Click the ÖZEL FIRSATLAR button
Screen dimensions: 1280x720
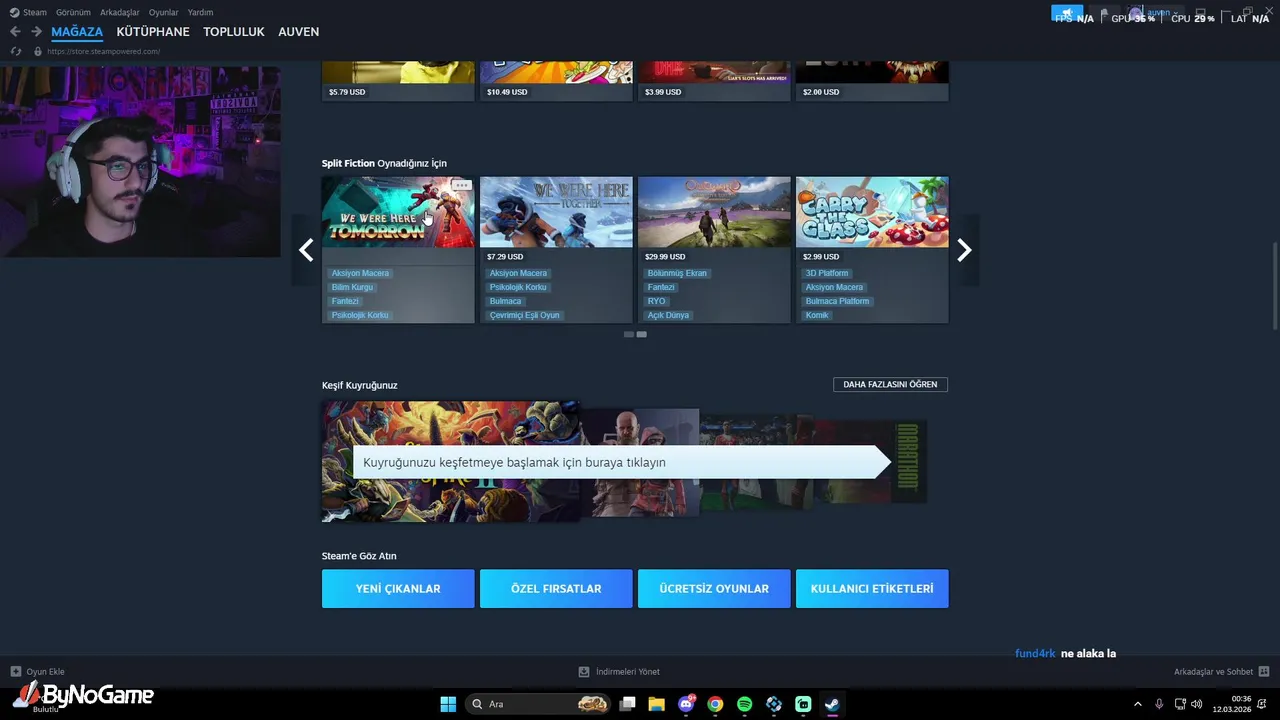coord(556,589)
